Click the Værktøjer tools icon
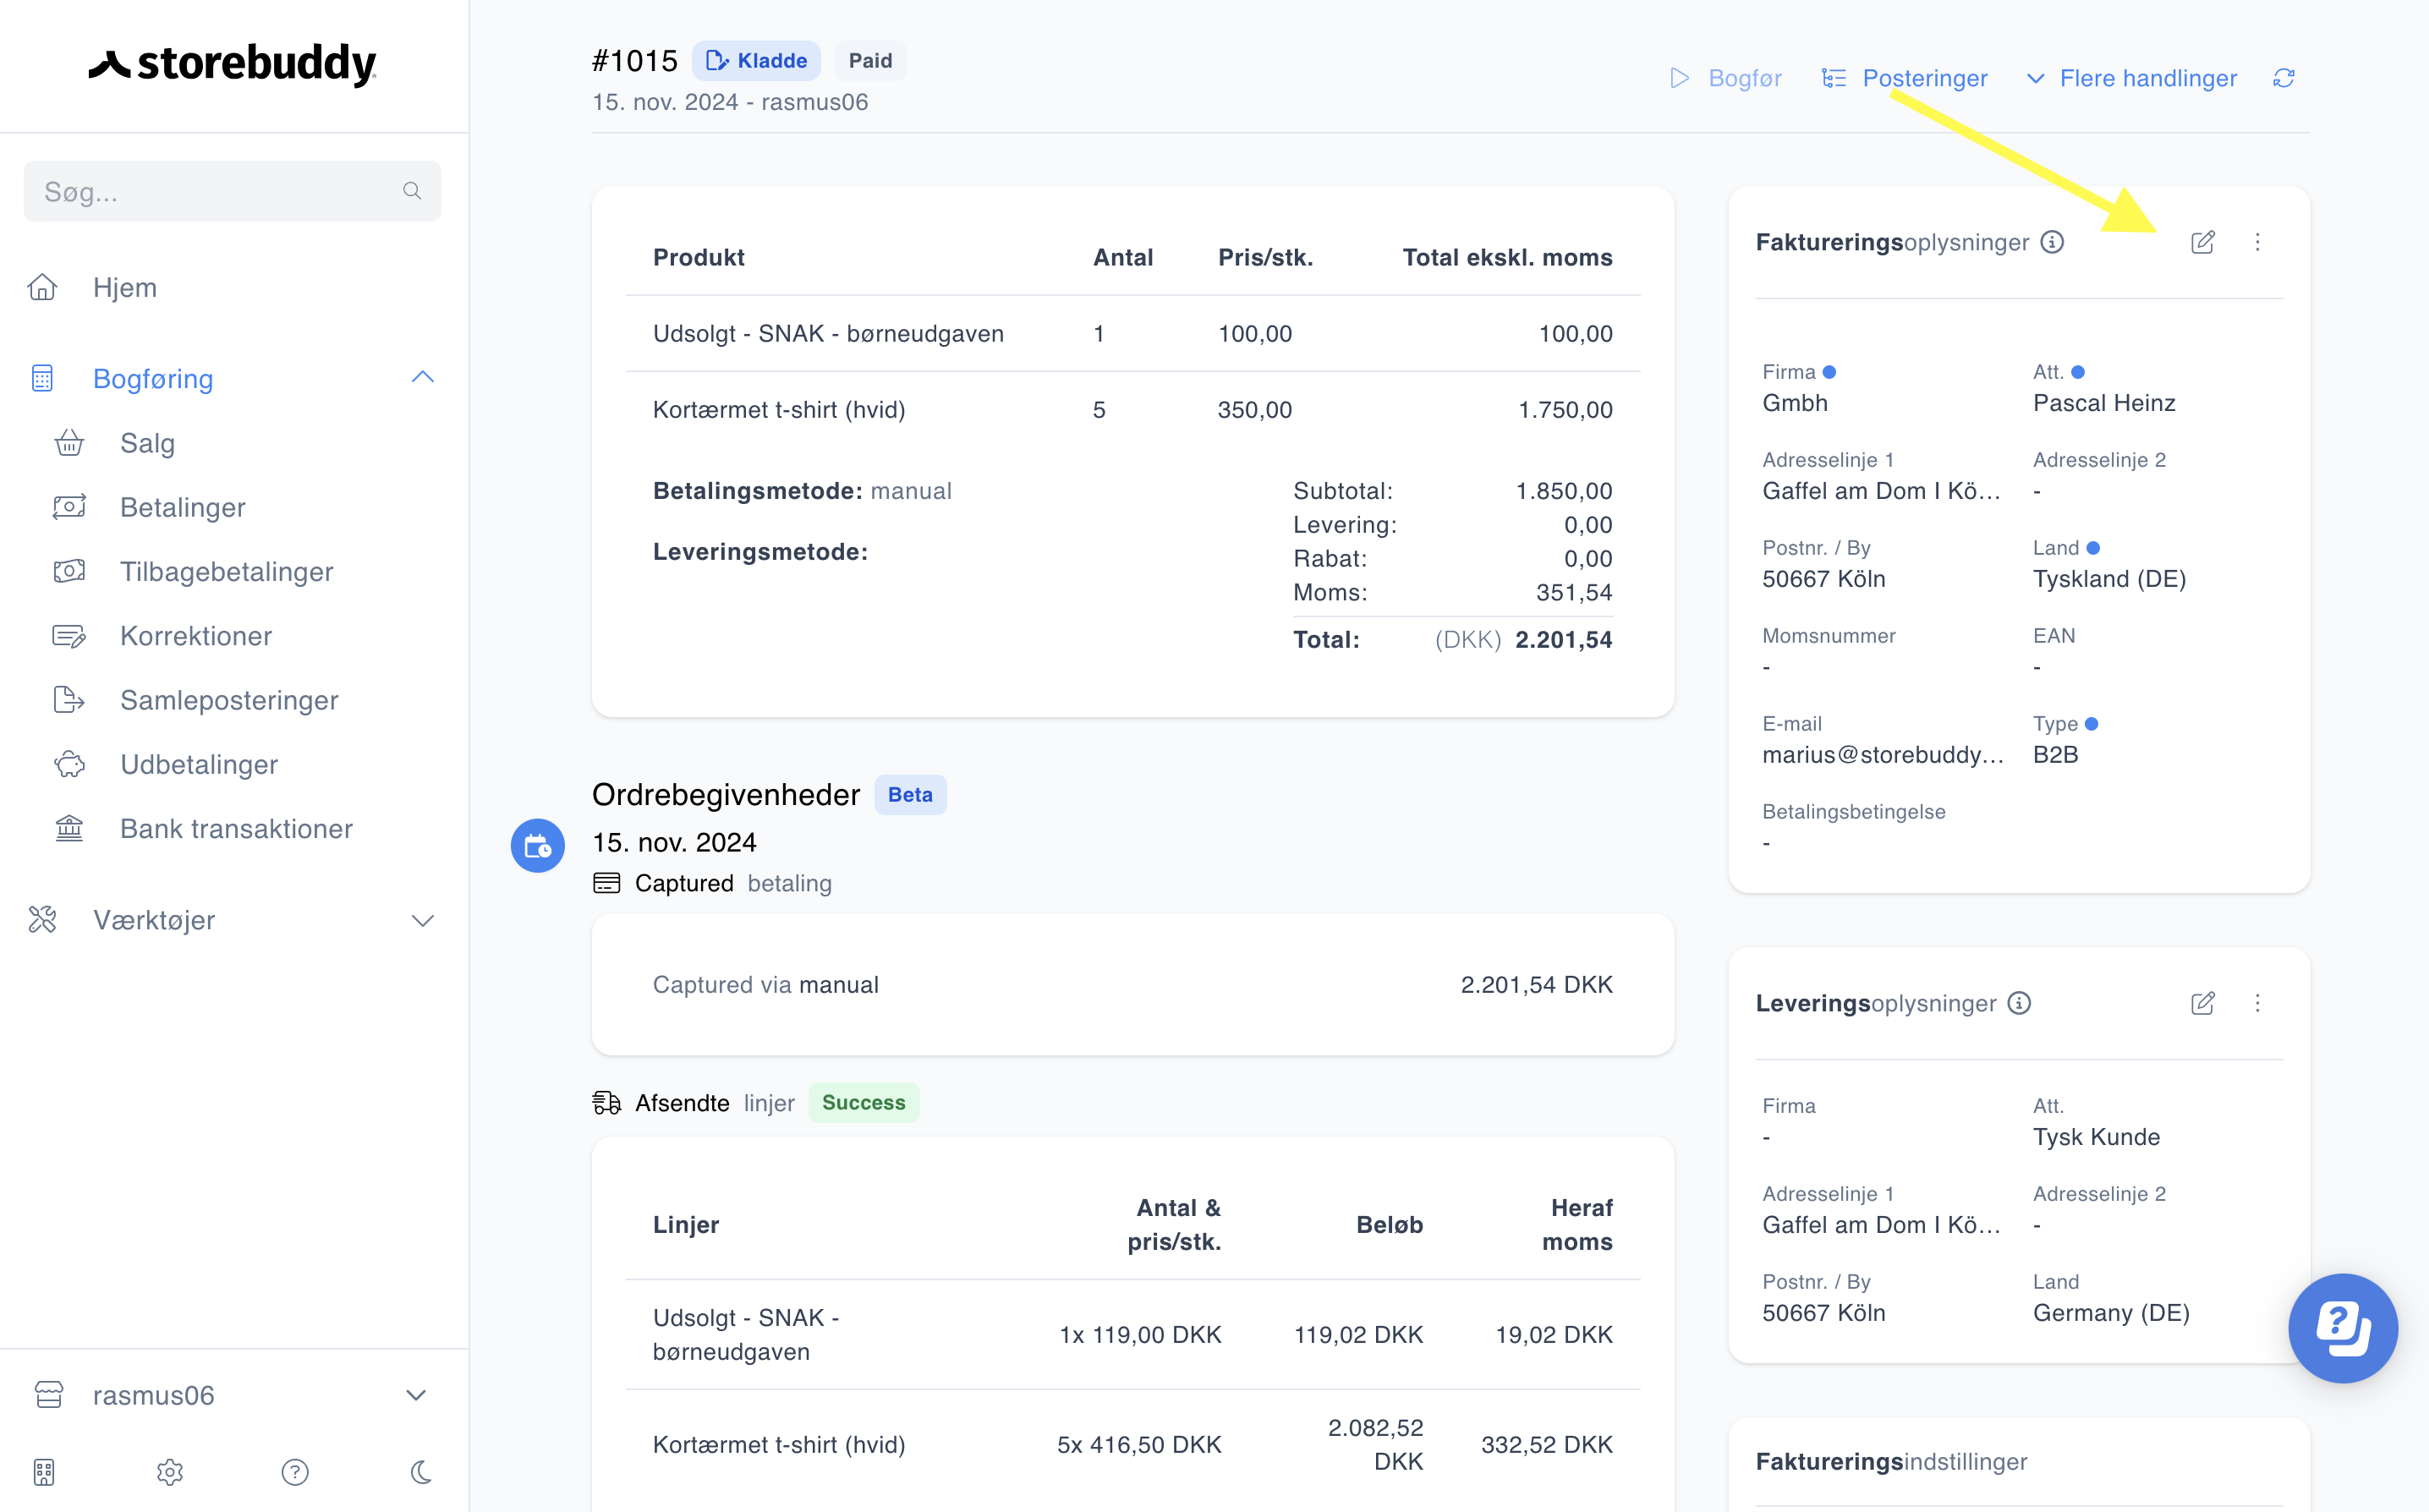This screenshot has height=1512, width=2429. 42,919
